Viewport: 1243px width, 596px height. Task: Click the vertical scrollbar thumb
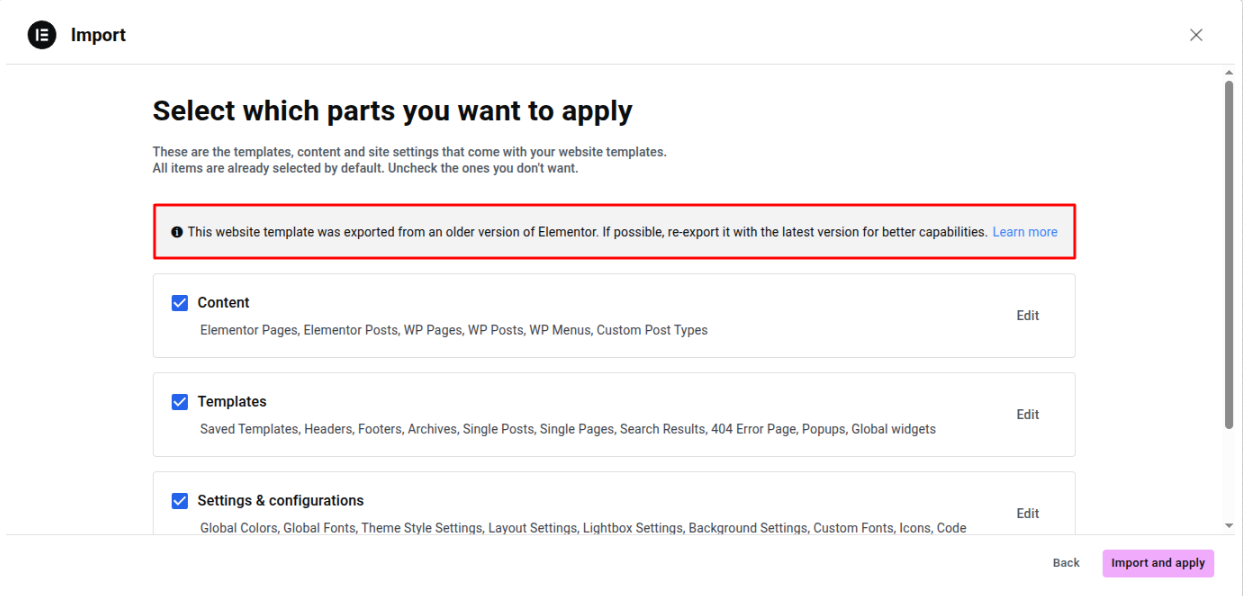click(1229, 254)
